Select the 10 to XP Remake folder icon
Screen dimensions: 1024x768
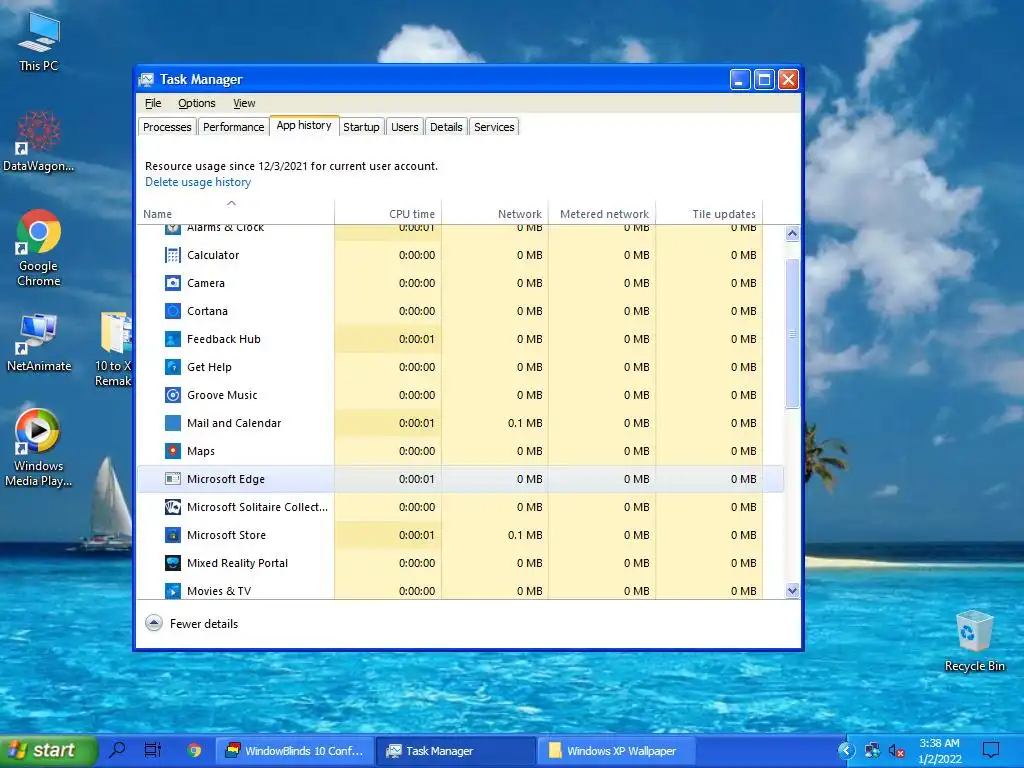114,349
